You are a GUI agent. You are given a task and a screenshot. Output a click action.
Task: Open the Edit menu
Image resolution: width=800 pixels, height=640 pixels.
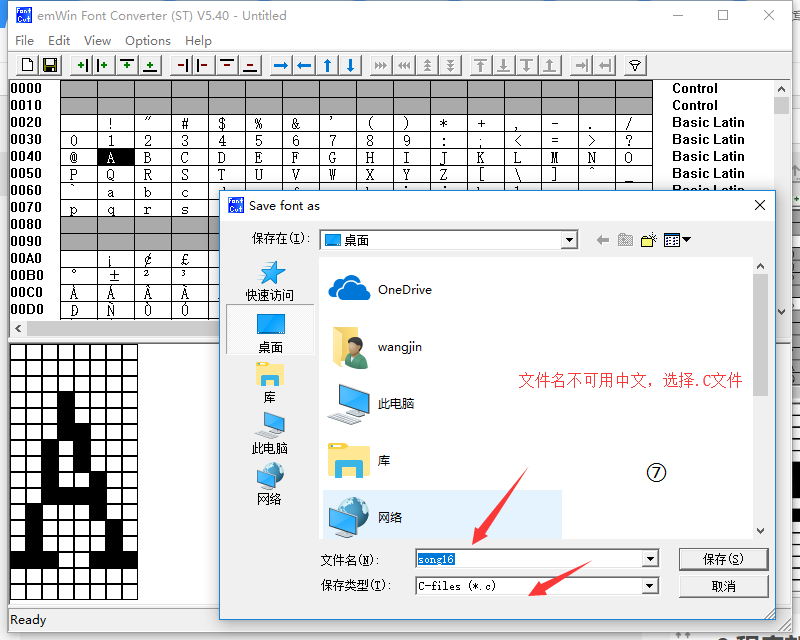pos(58,41)
